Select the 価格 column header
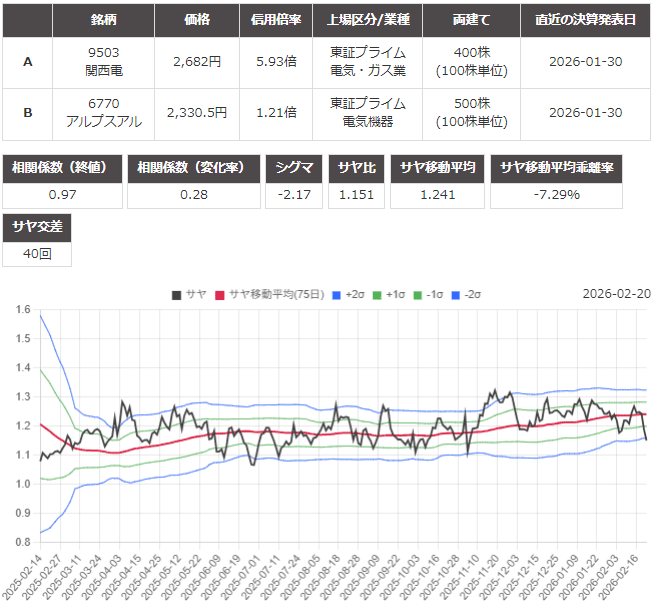 (x=198, y=20)
